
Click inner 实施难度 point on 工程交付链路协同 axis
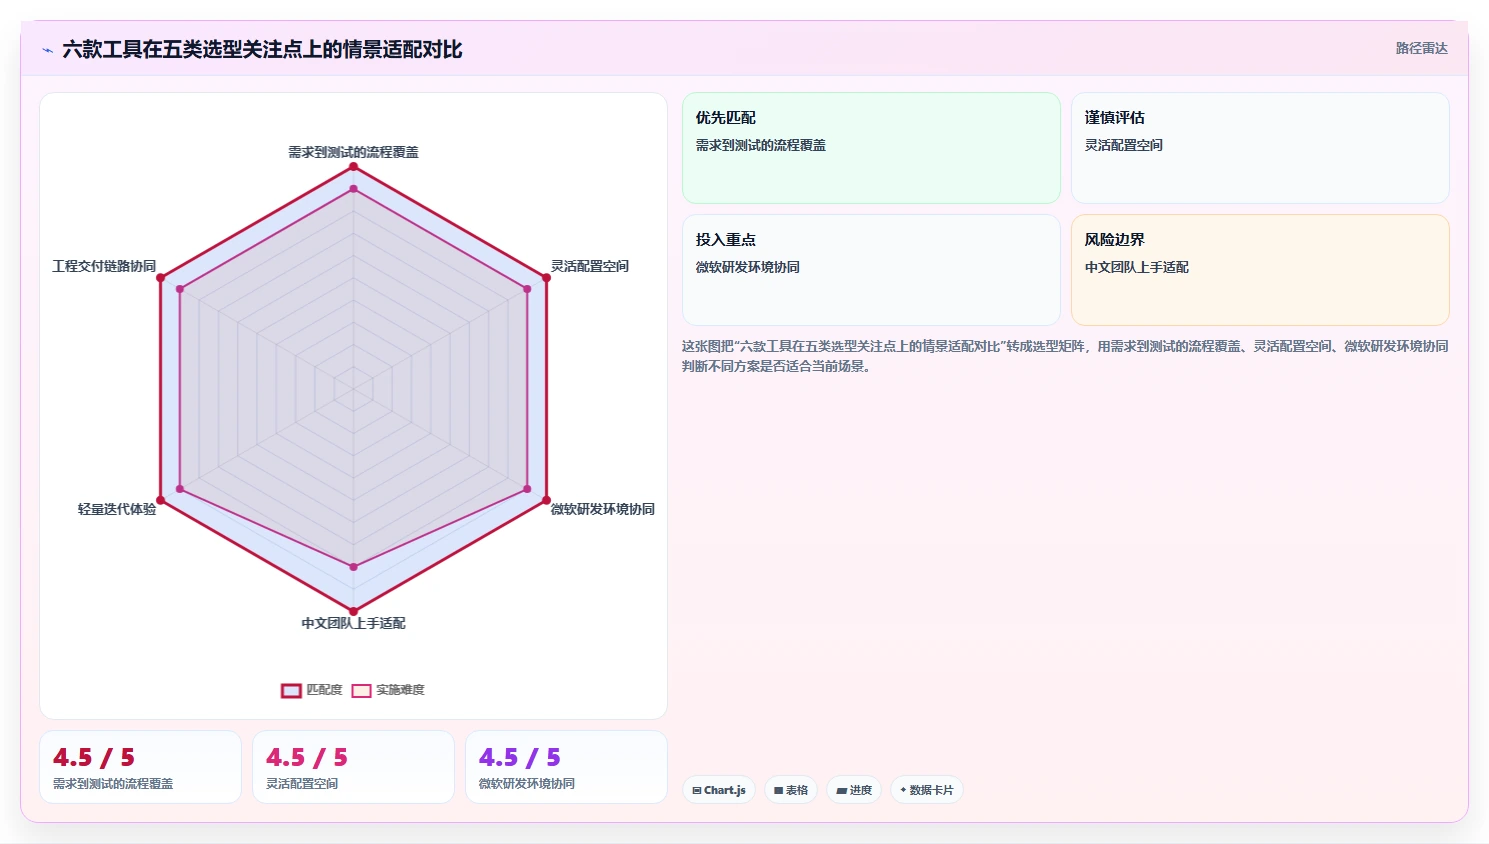pyautogui.click(x=180, y=289)
